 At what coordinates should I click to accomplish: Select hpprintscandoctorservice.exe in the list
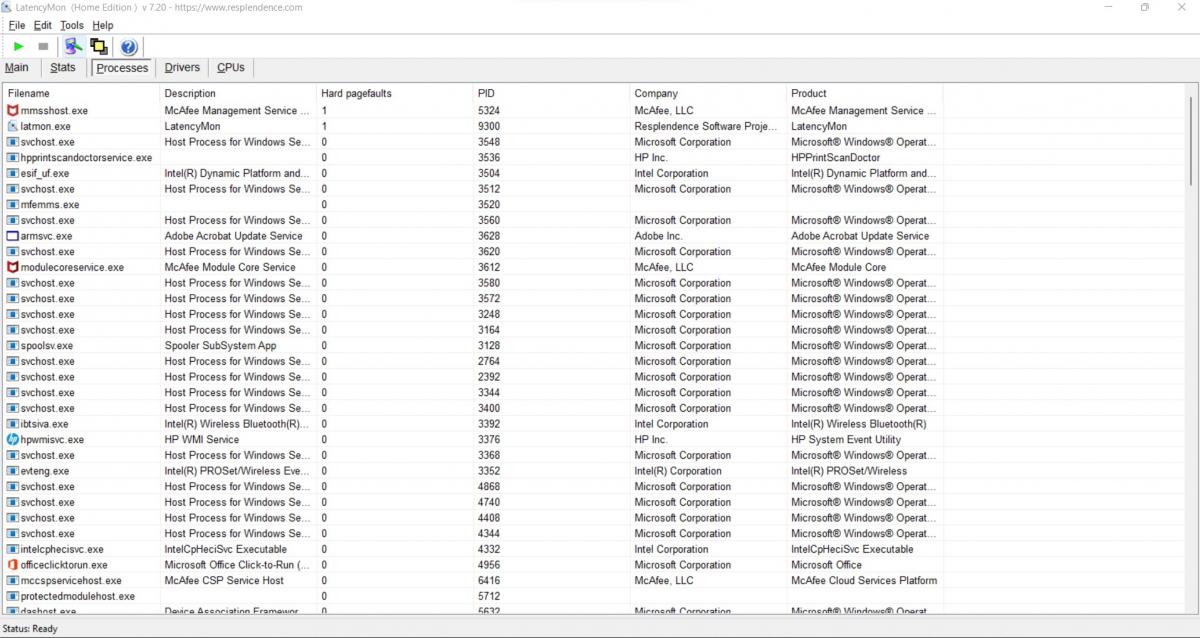pos(86,158)
